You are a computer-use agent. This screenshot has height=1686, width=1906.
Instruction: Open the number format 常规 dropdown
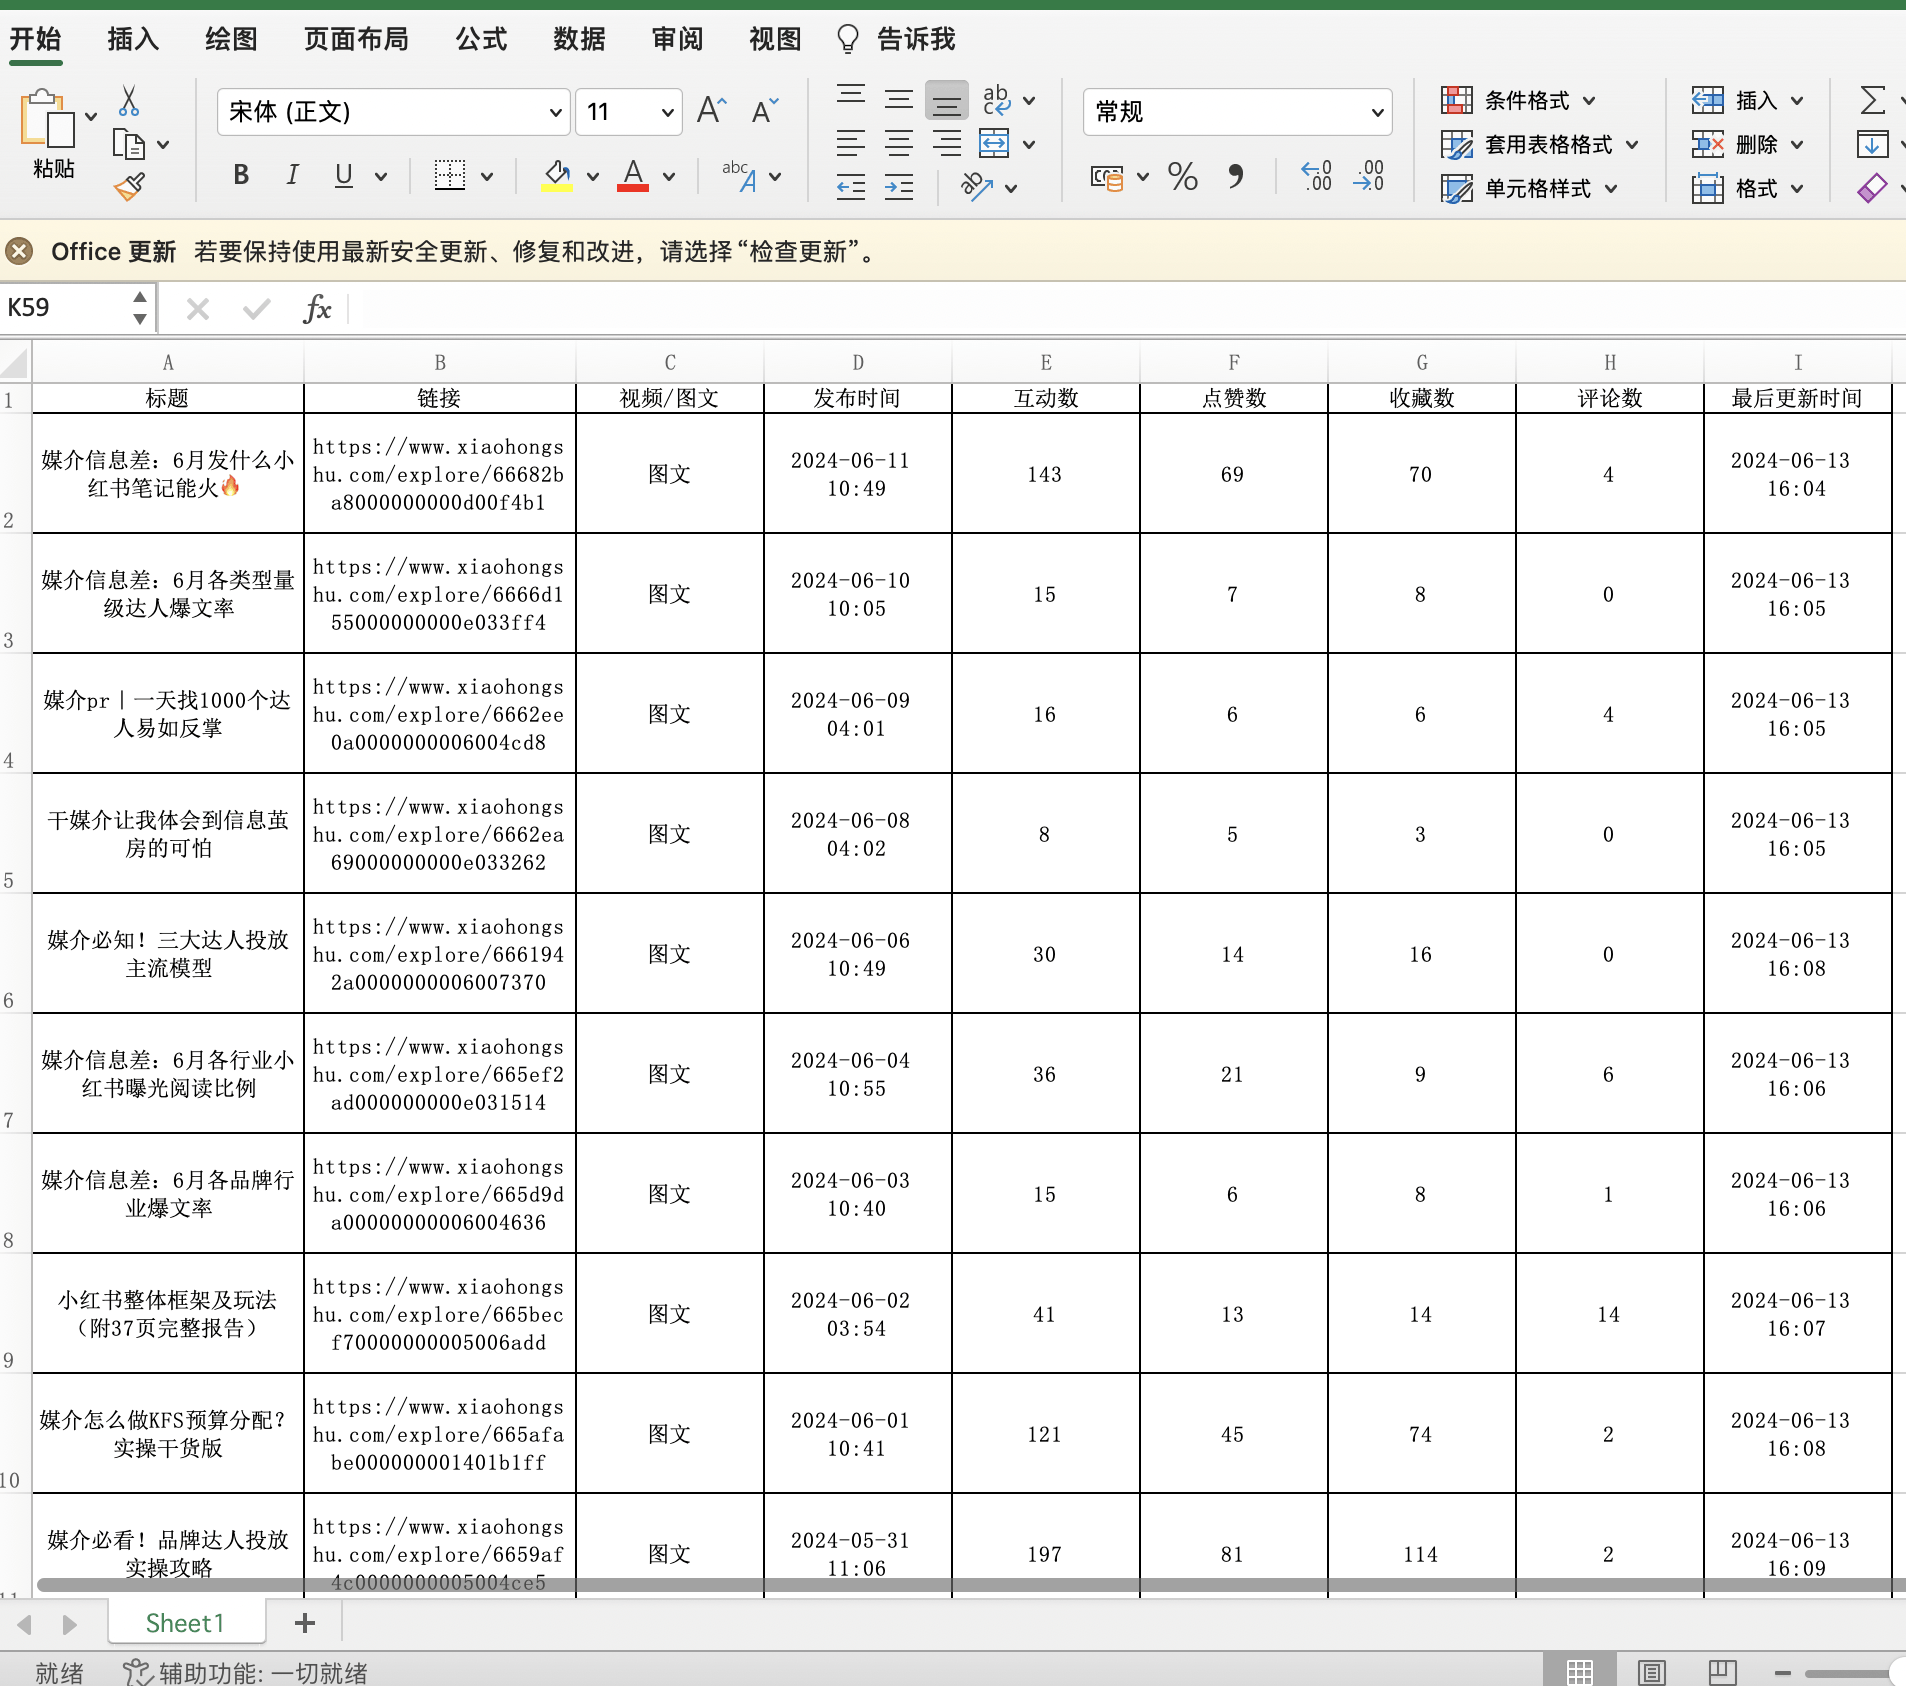pos(1378,112)
